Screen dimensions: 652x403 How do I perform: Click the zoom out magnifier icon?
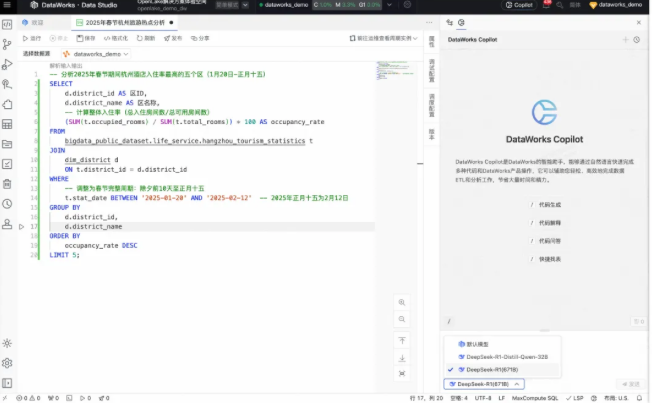(402, 320)
